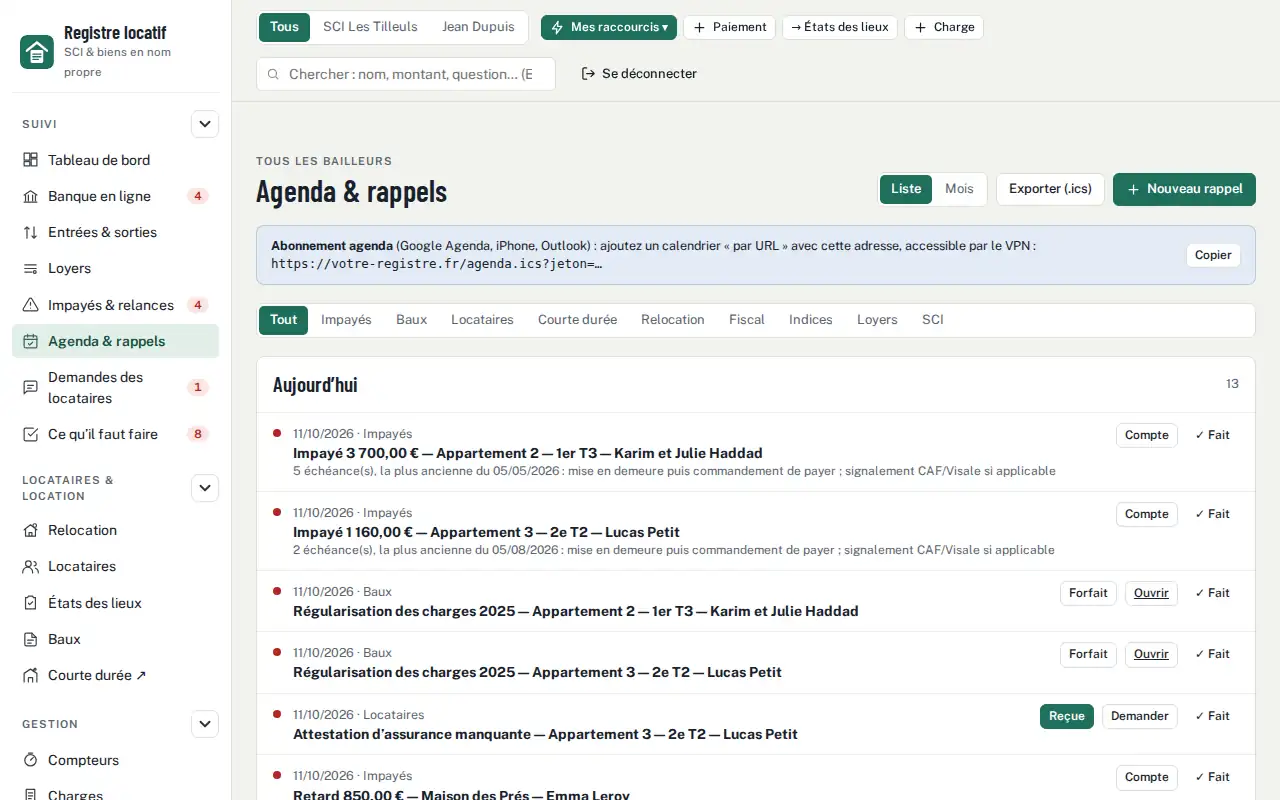
Task: Mark Karim et Julie Haddad impayé as Fait
Action: pos(1212,435)
